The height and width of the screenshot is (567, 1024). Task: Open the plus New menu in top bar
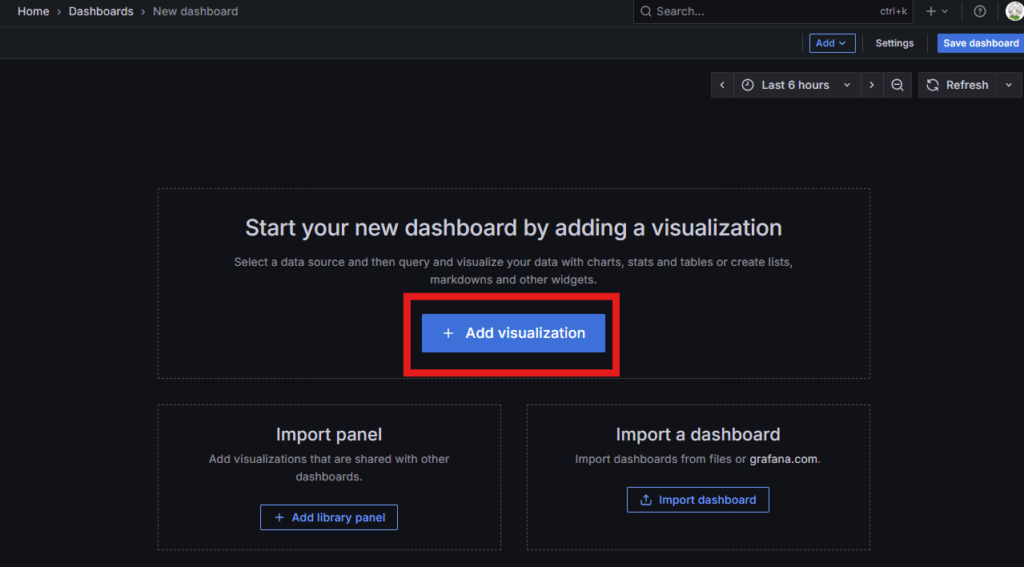point(936,11)
